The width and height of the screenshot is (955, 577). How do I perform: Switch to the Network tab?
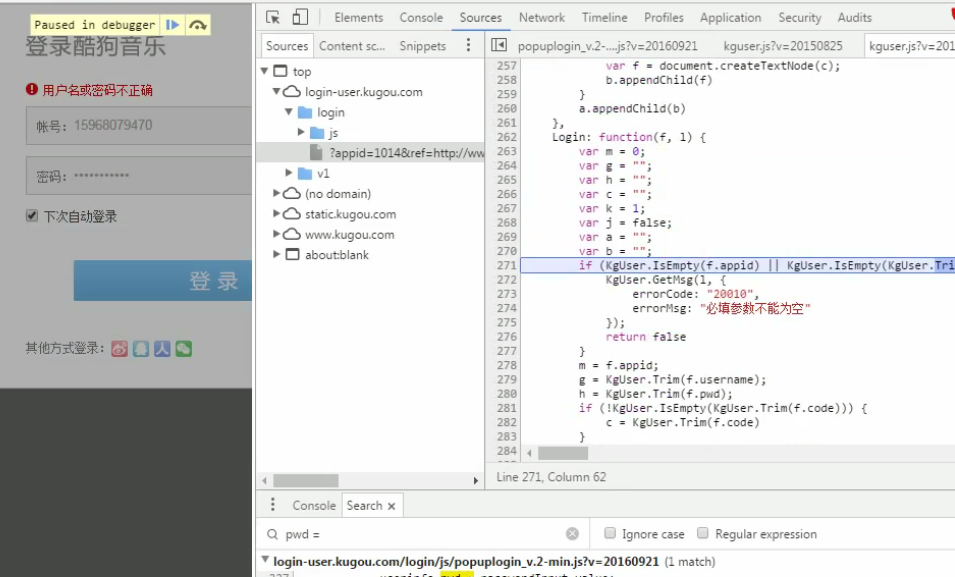pos(542,17)
